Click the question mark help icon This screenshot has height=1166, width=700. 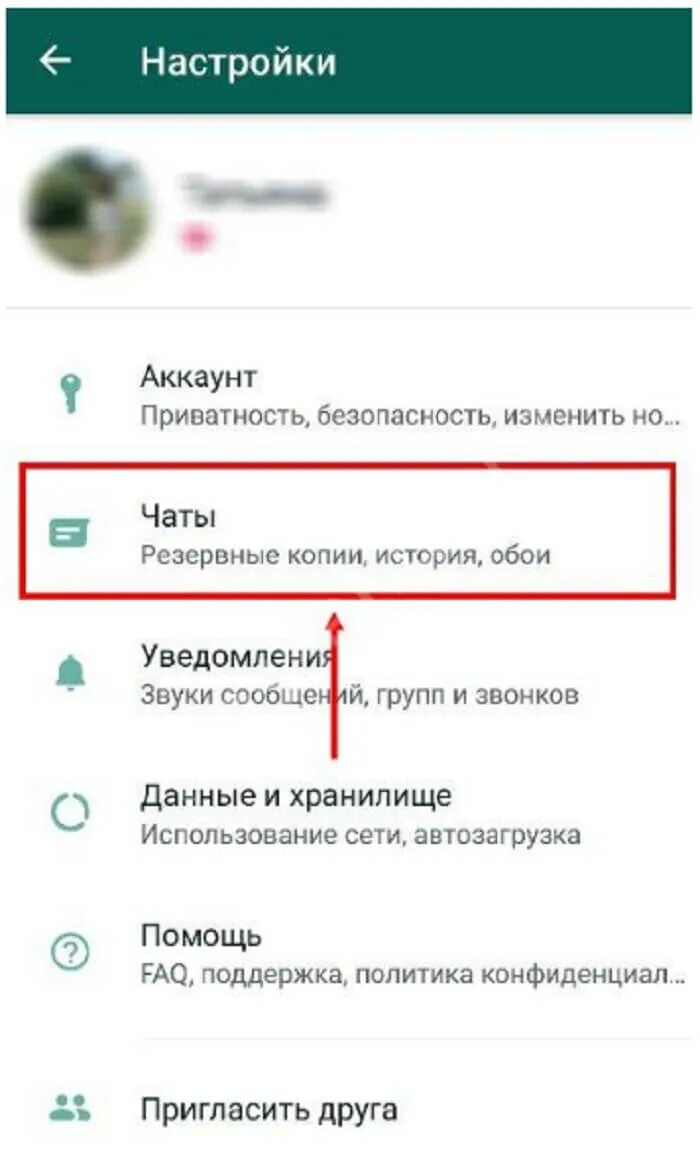(70, 952)
